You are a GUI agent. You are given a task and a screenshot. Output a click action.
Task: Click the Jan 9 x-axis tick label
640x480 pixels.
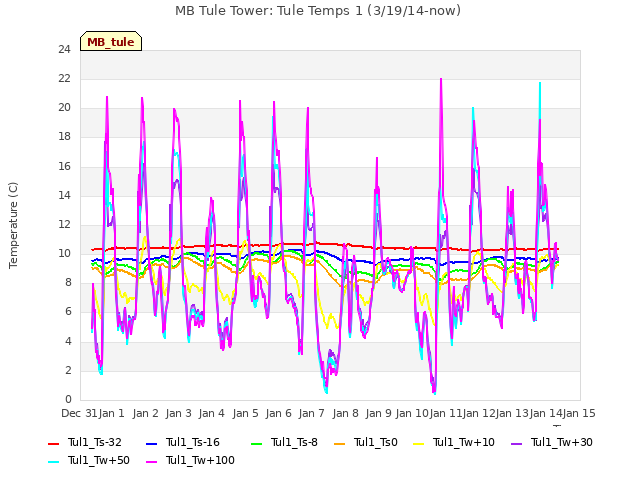coord(378,413)
